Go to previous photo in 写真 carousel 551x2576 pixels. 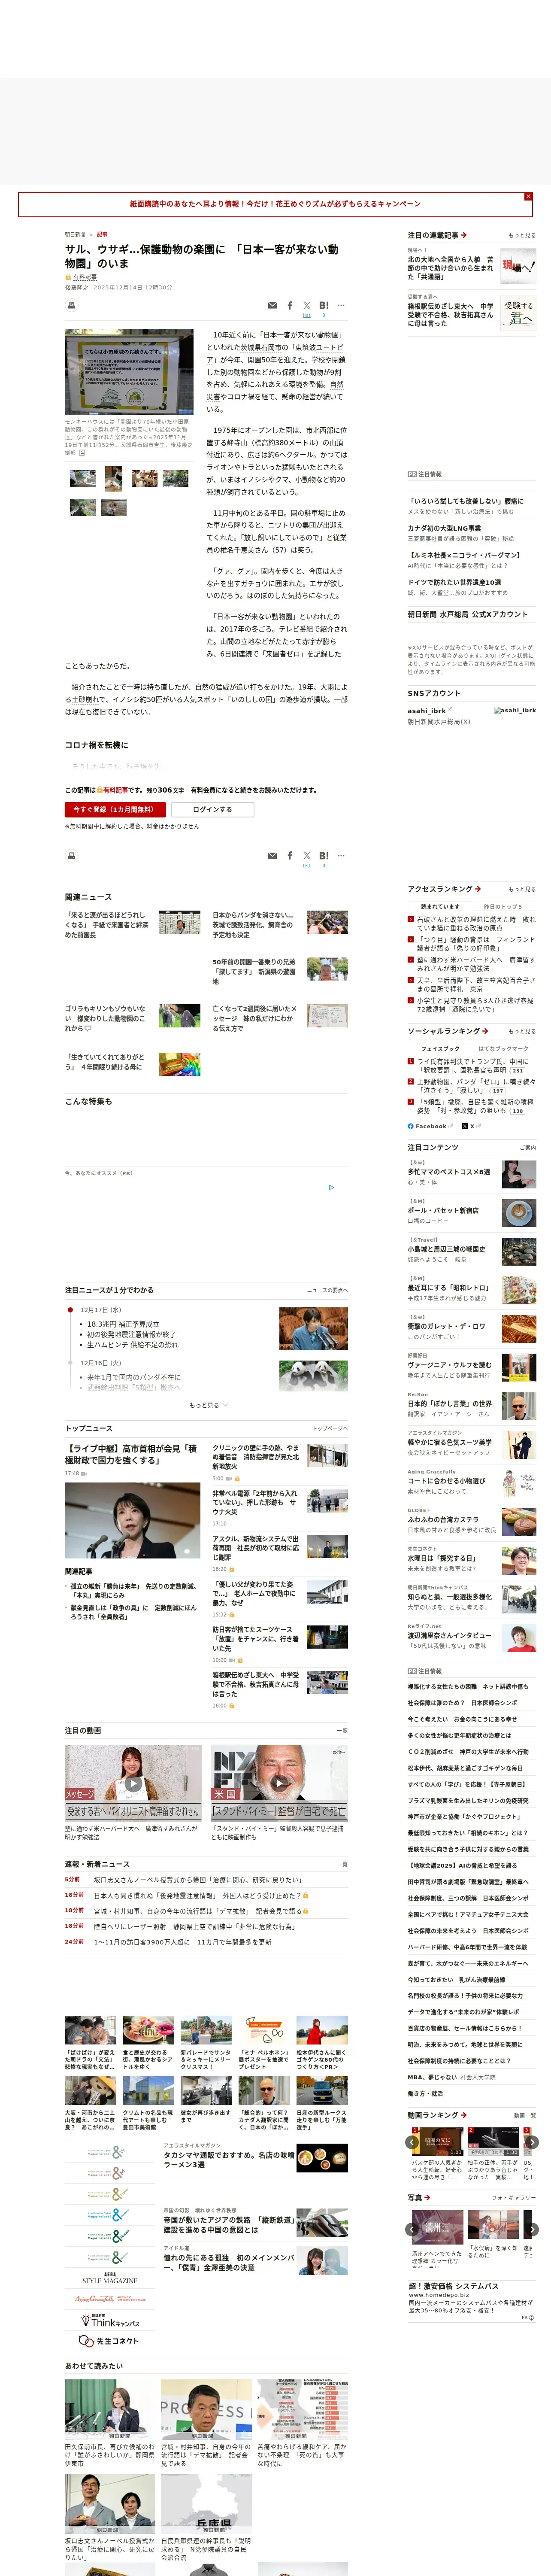coord(412,2229)
